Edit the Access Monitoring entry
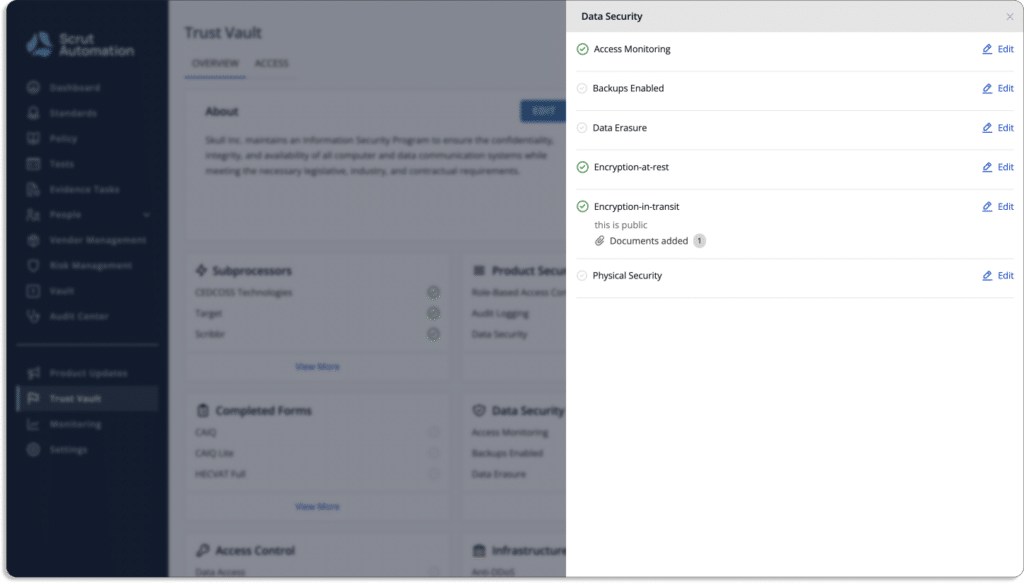The height and width of the screenshot is (583, 1024). tap(998, 49)
